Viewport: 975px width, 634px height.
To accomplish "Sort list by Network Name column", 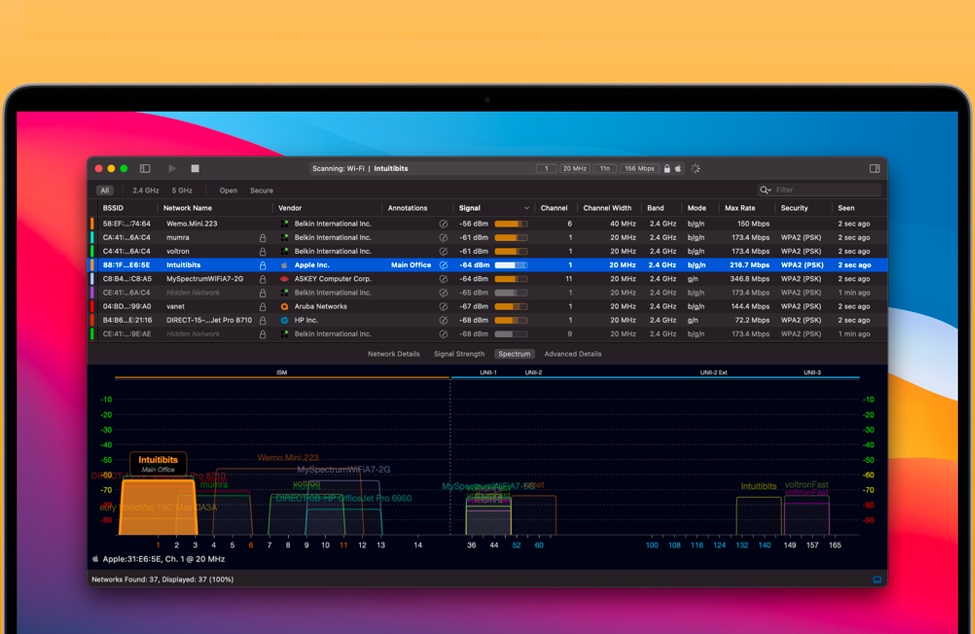I will 188,208.
